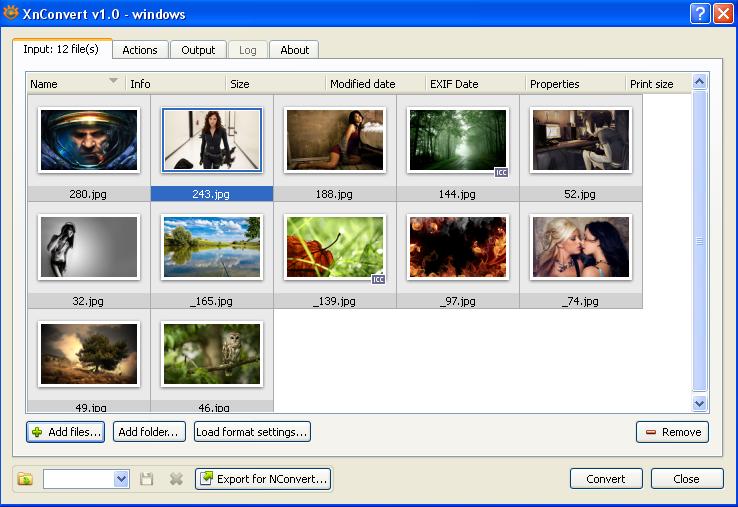Click the sort arrow in Name column header

tap(113, 81)
